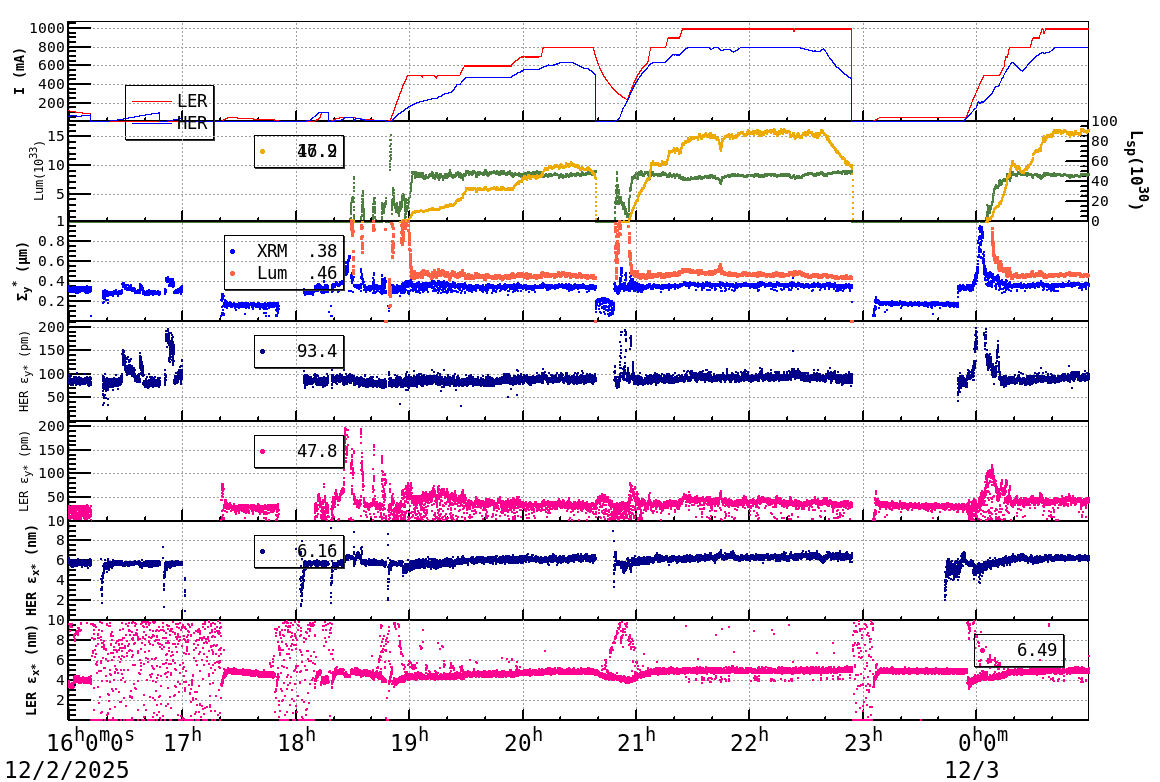Click the navy dot beside 6.16
Screen dimensions: 1160x782
point(262,552)
